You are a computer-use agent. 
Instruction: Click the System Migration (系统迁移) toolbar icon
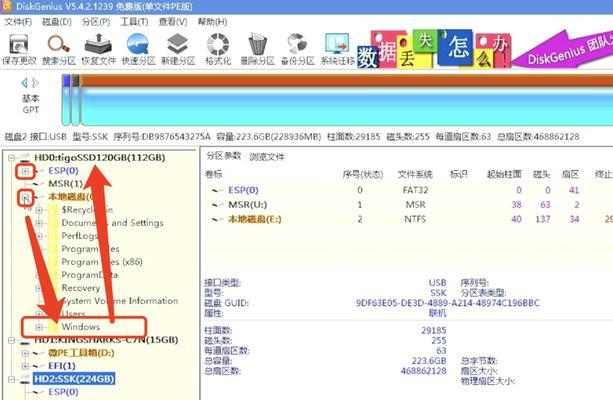(337, 49)
